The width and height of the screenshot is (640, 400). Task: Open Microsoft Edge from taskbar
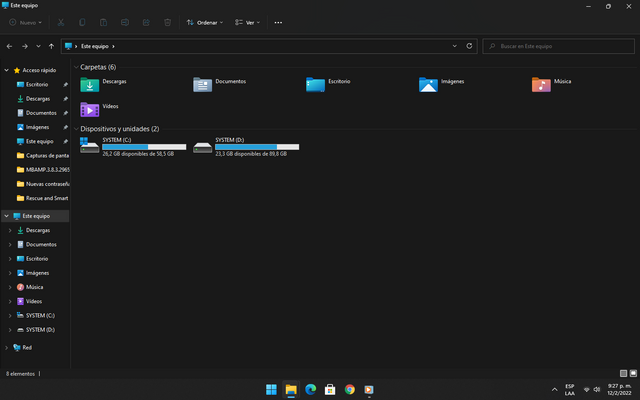pyautogui.click(x=310, y=389)
